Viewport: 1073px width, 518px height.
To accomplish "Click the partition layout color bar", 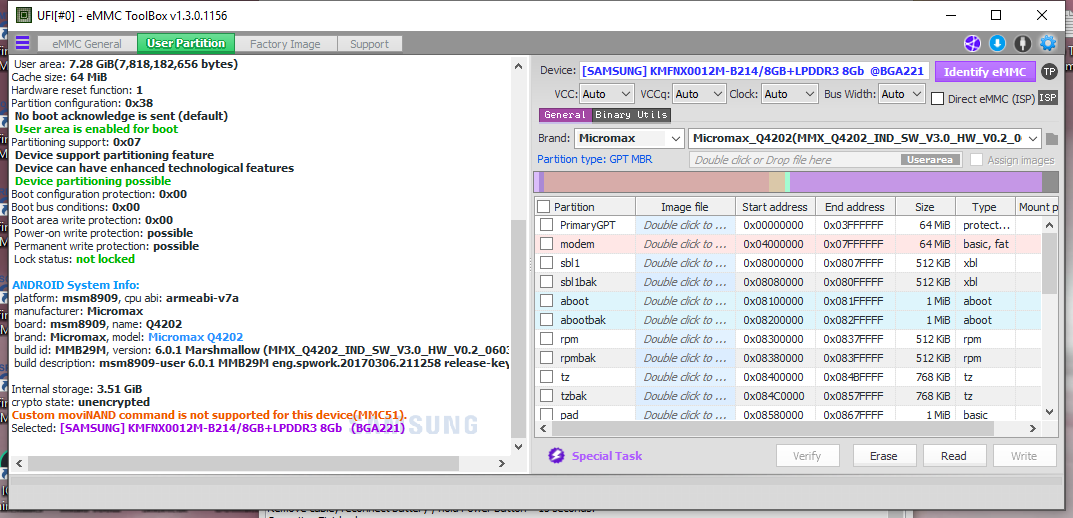I will point(795,182).
